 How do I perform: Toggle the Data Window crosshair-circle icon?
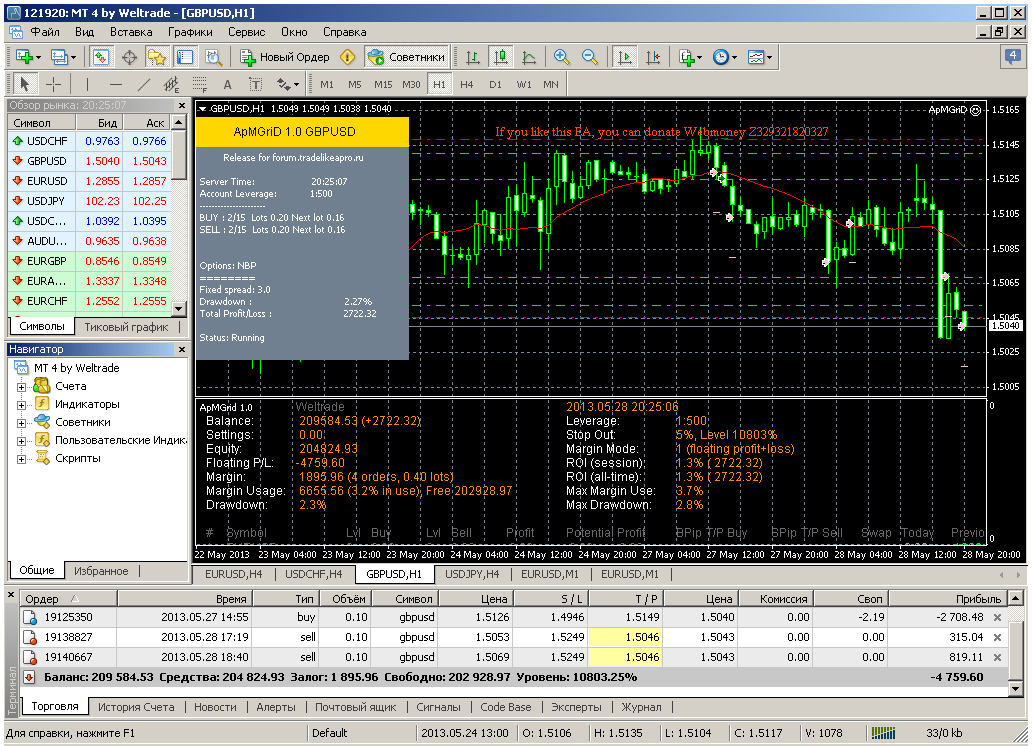click(129, 57)
